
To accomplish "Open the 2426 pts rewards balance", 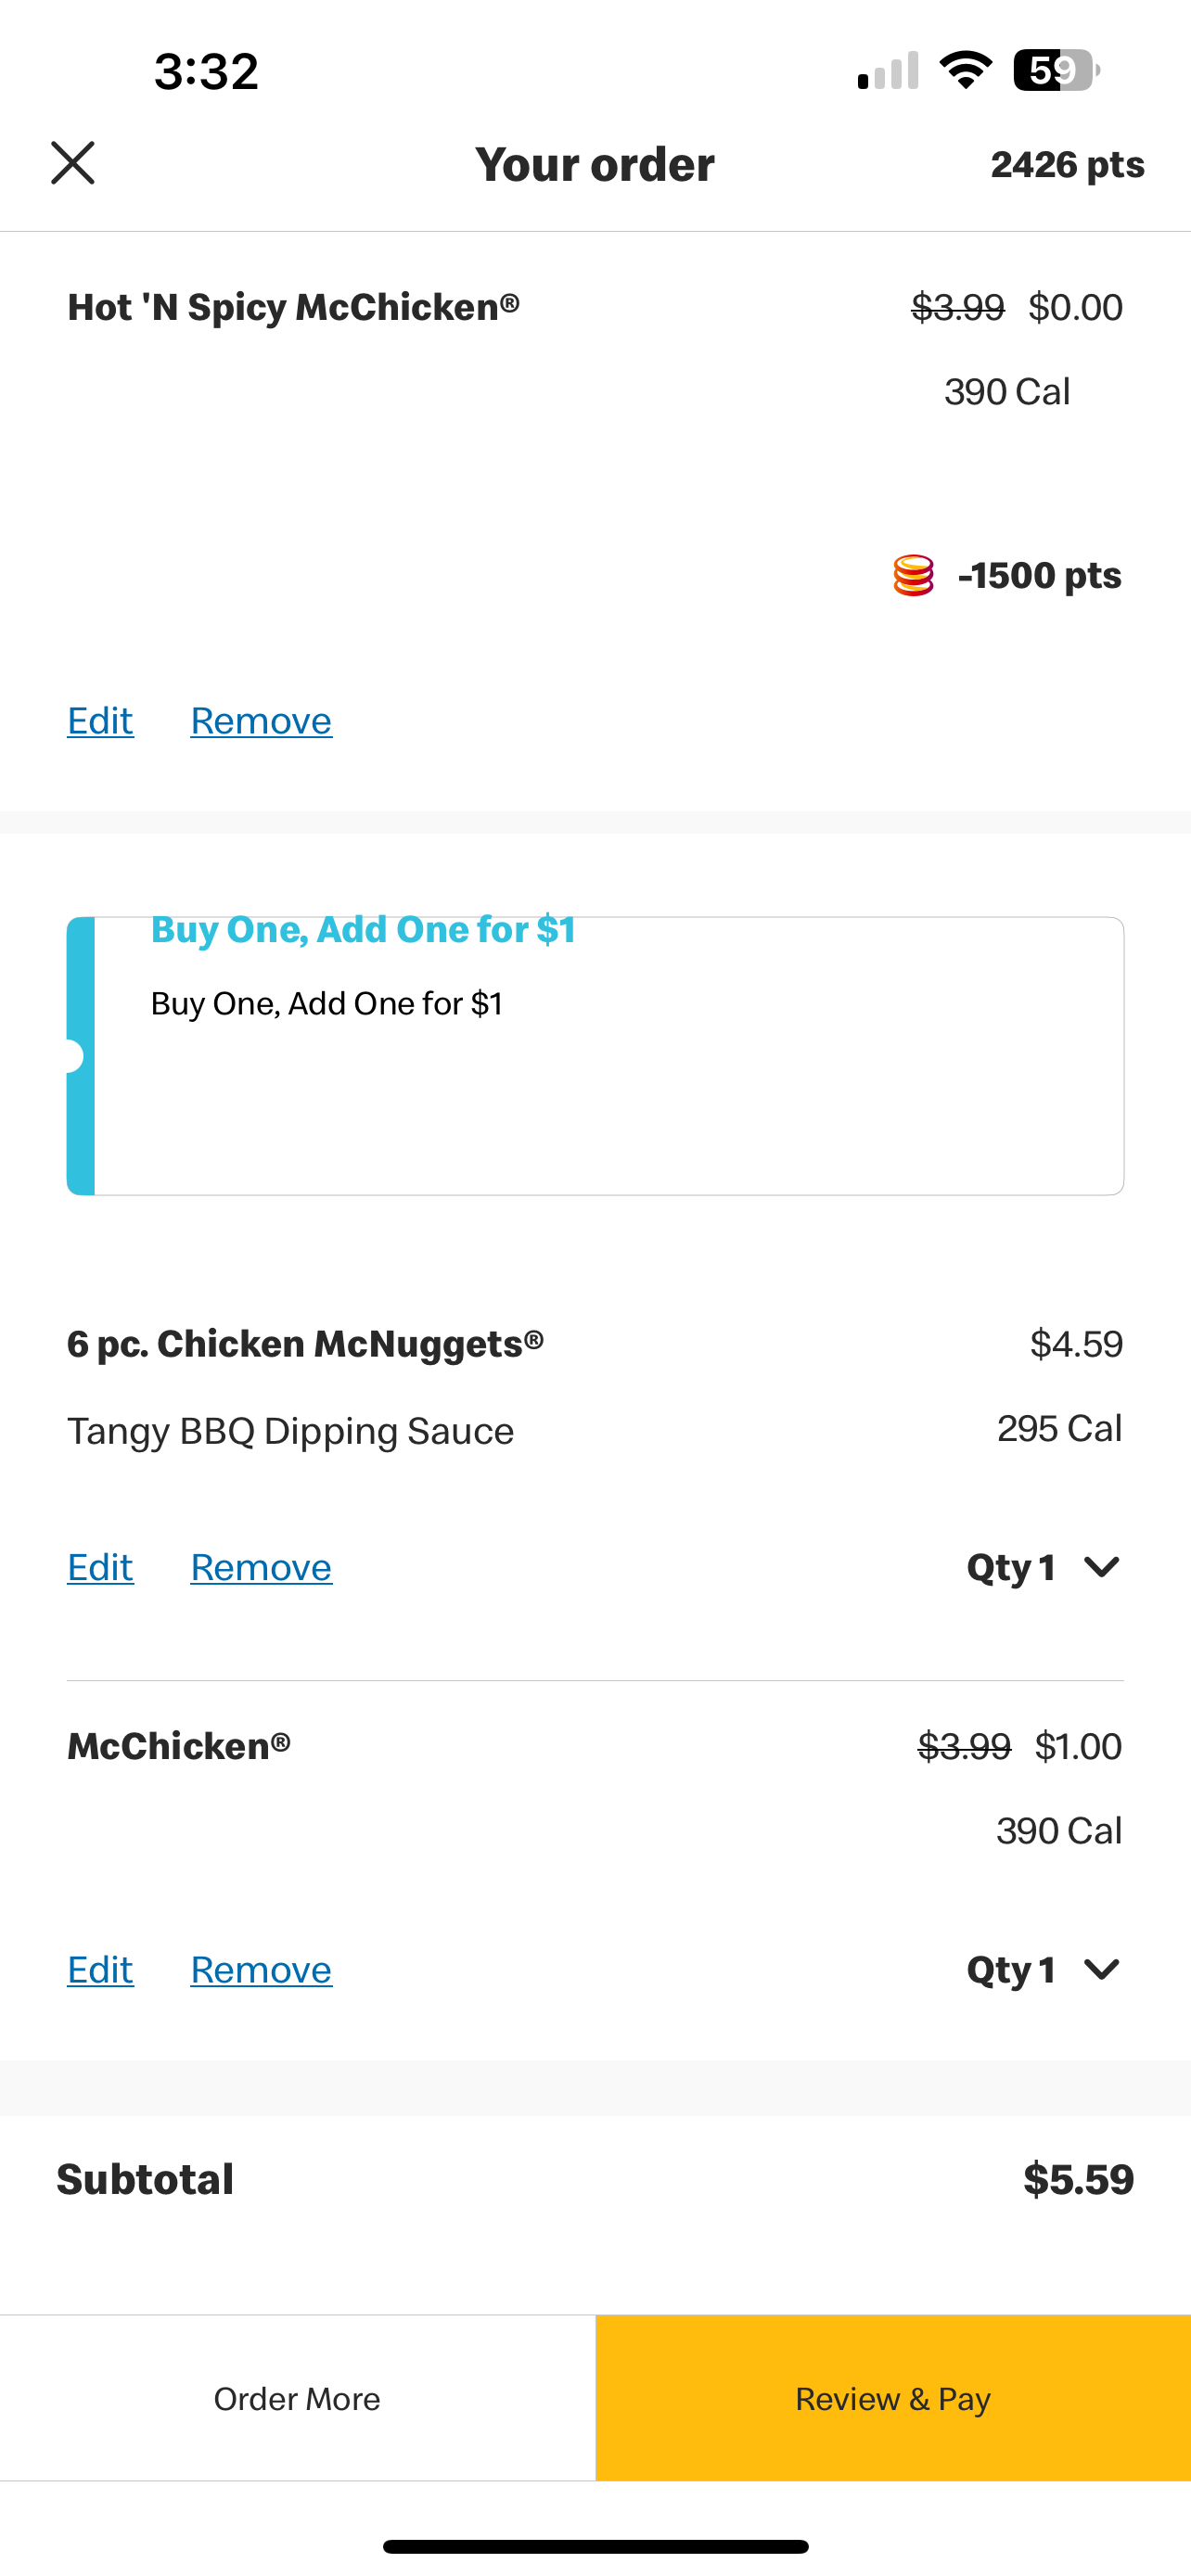I will (x=1067, y=165).
